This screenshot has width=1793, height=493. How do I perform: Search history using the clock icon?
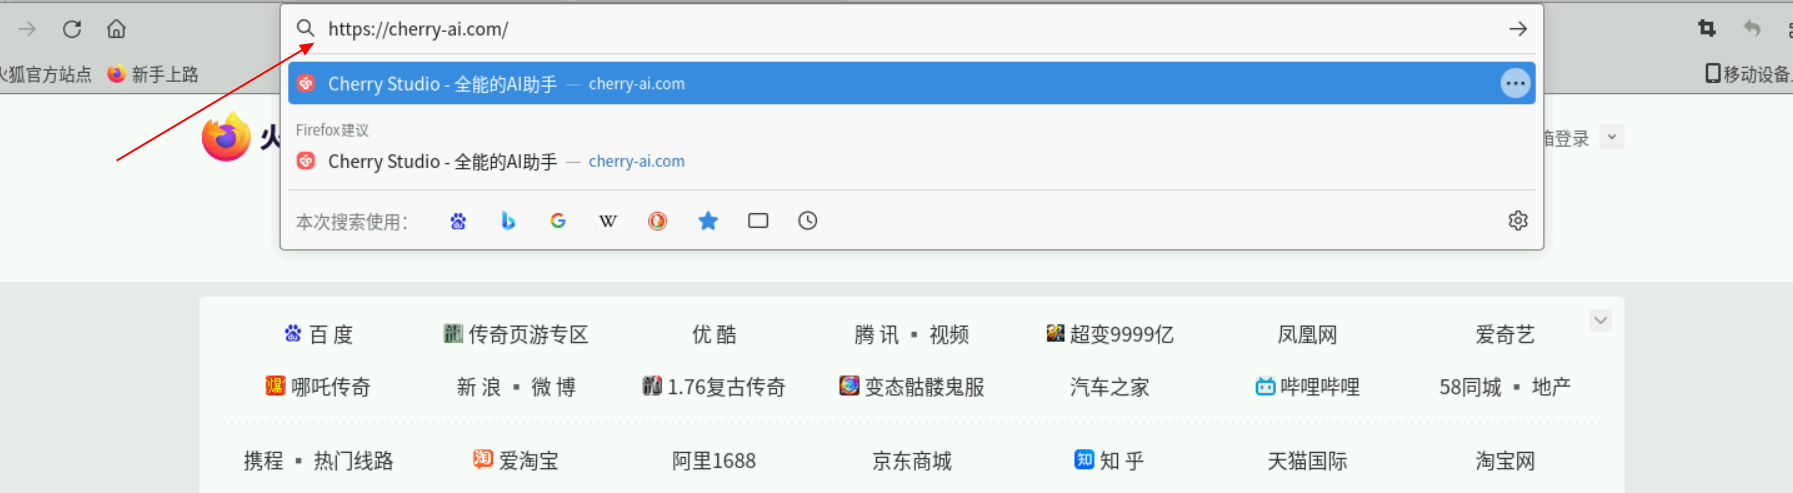point(808,221)
